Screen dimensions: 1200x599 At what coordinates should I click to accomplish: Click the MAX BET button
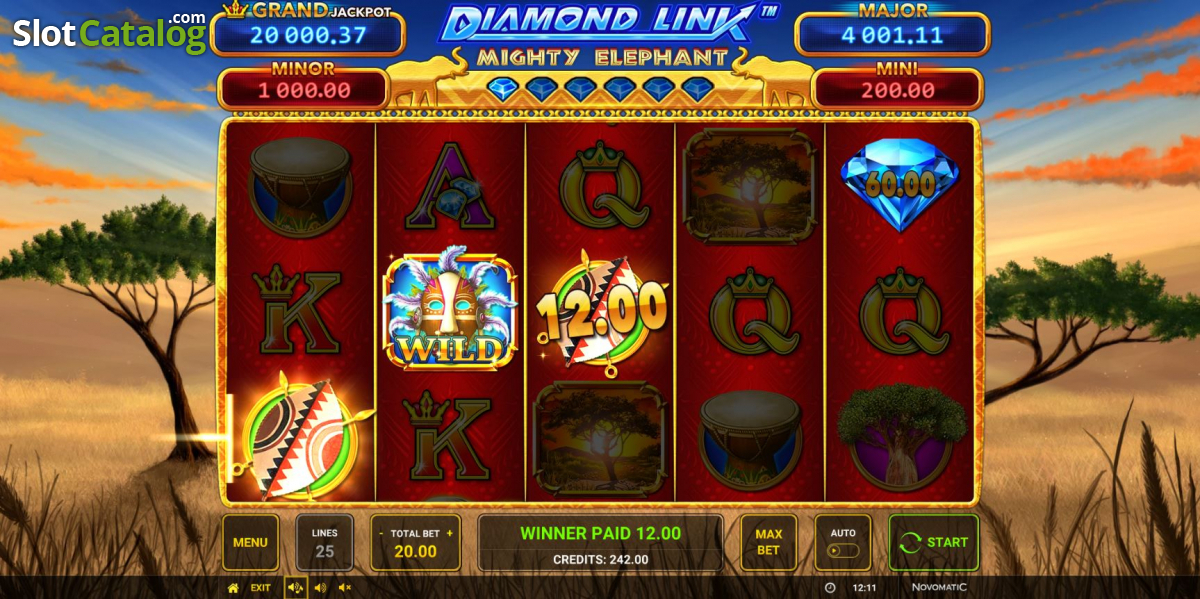(768, 542)
